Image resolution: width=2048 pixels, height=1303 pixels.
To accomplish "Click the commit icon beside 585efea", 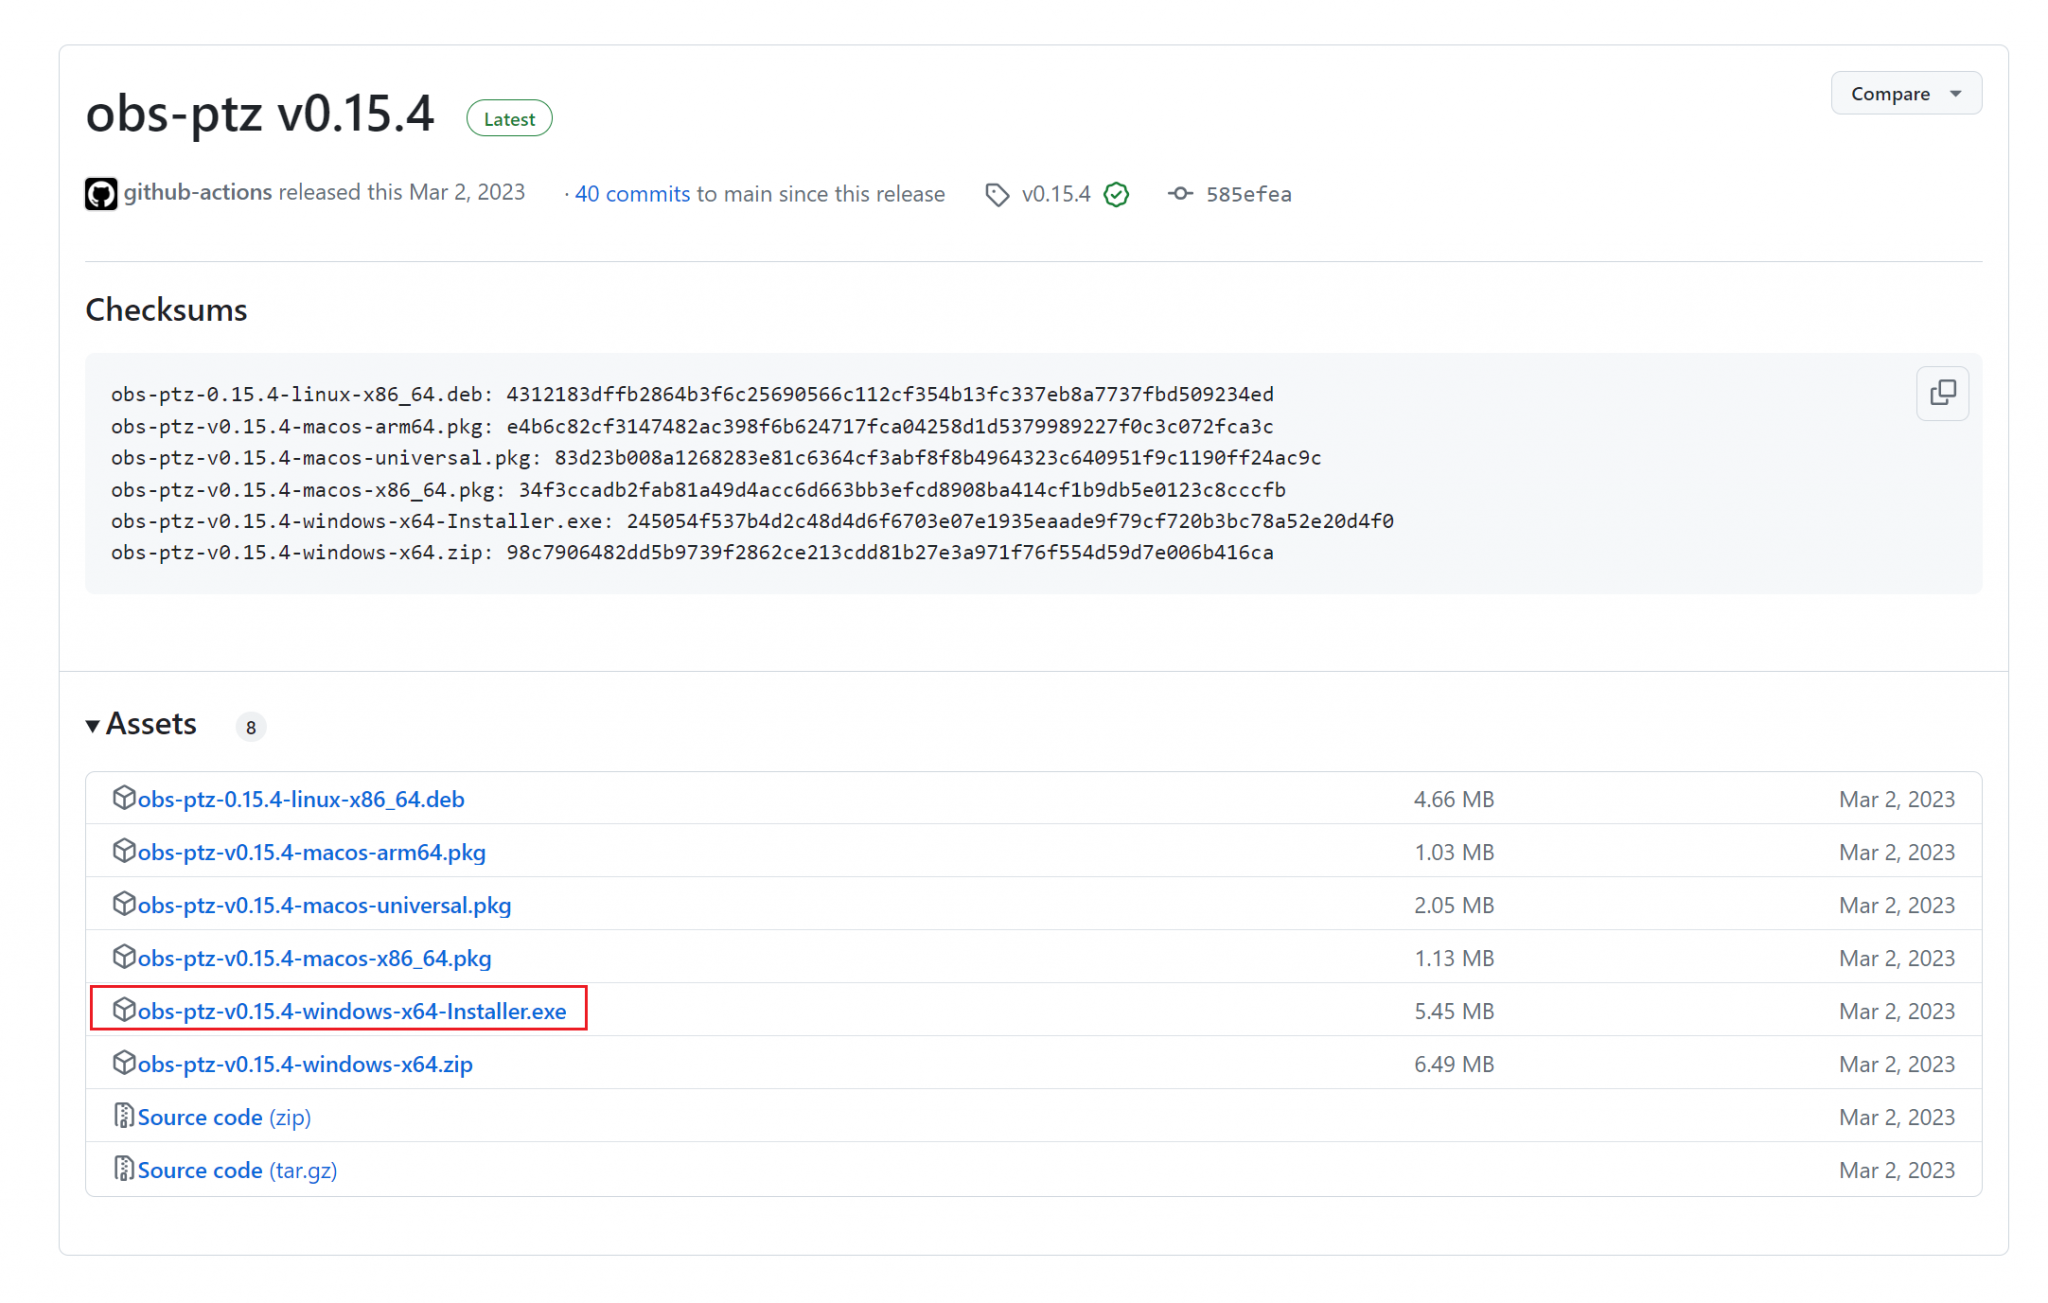I will [1180, 193].
